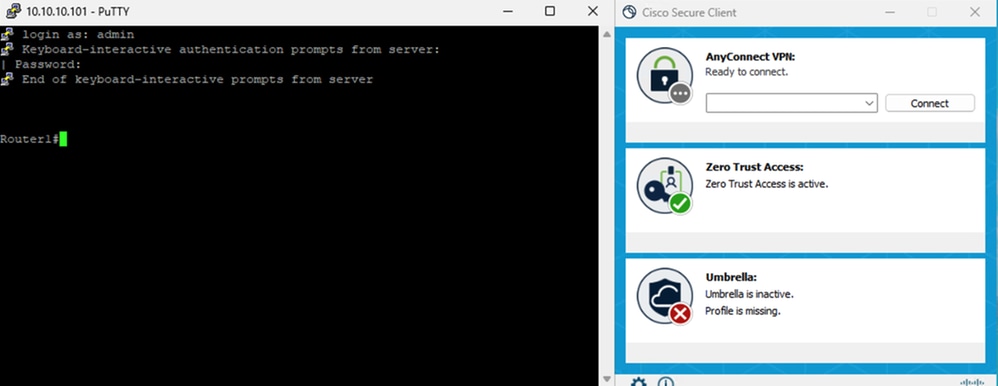Click the 'Ready to connect.' status text
Screen dimensions: 998x386
coord(747,72)
